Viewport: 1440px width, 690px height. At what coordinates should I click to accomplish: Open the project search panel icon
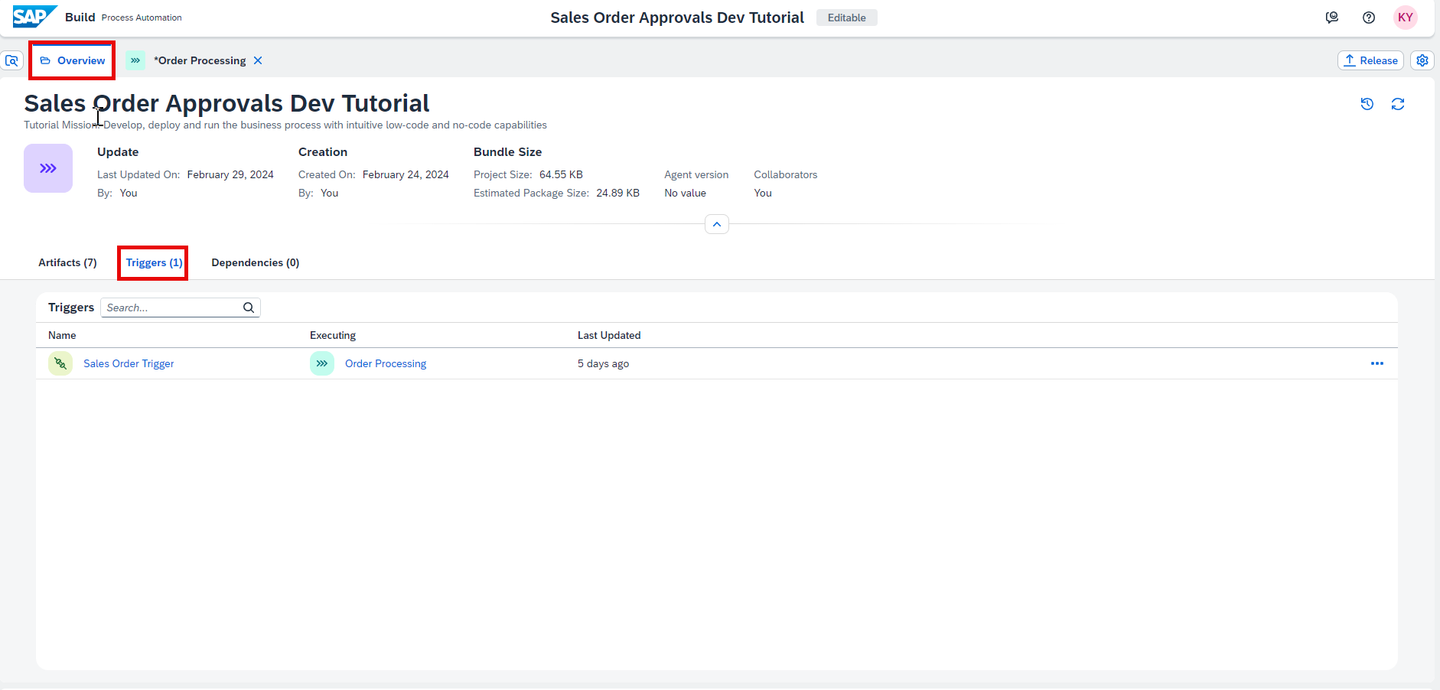(x=12, y=61)
